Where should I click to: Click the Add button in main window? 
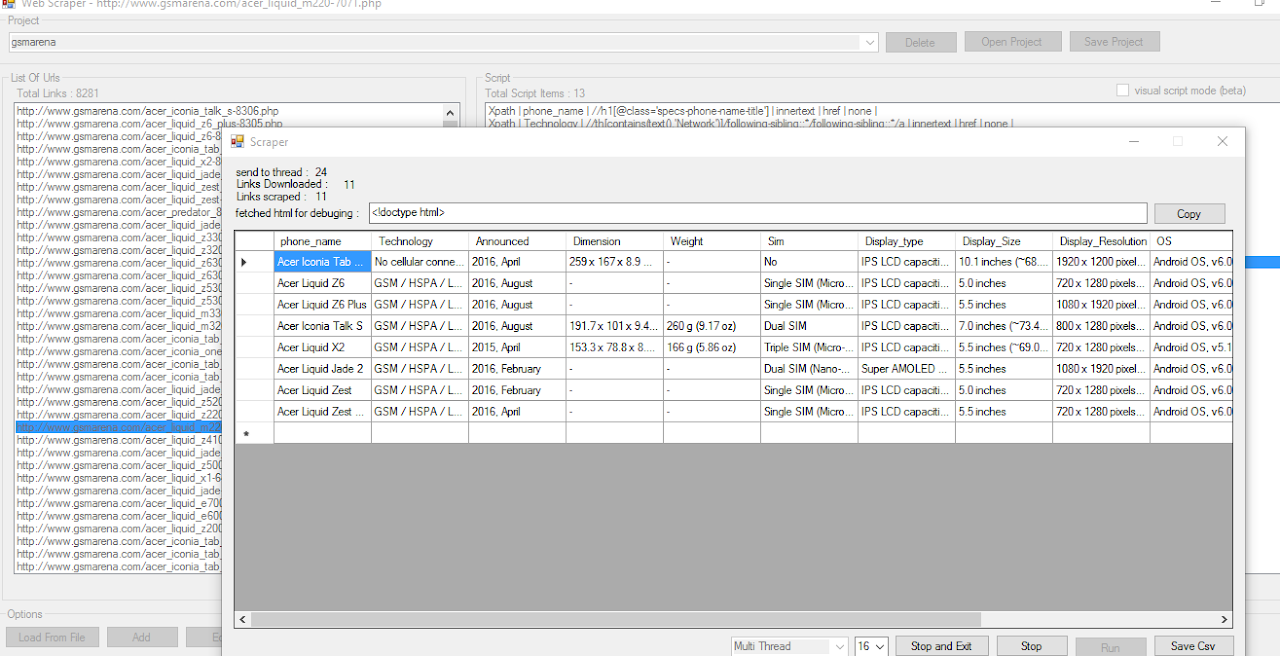point(142,637)
